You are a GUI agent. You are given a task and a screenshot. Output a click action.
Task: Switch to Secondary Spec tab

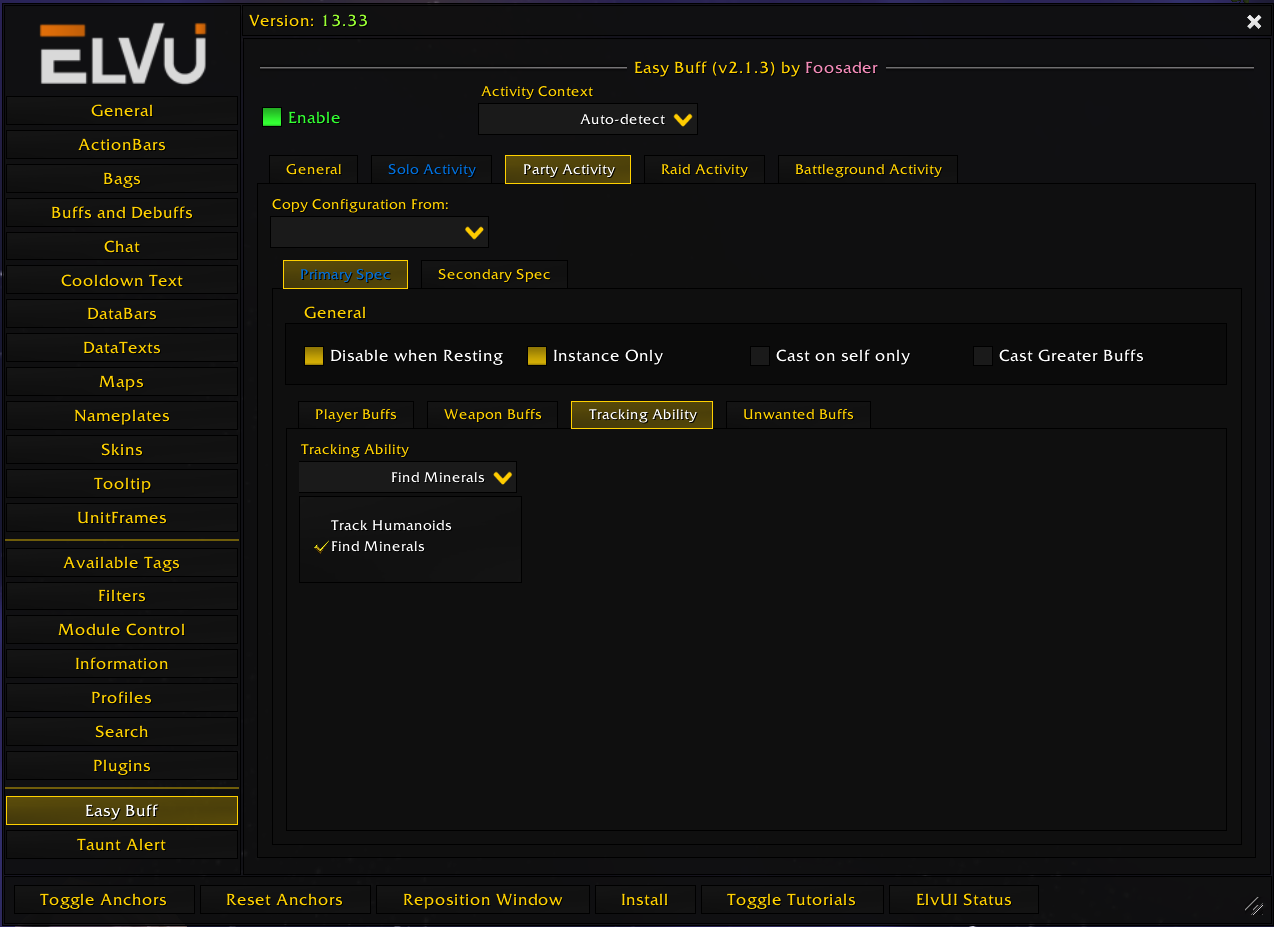click(494, 274)
